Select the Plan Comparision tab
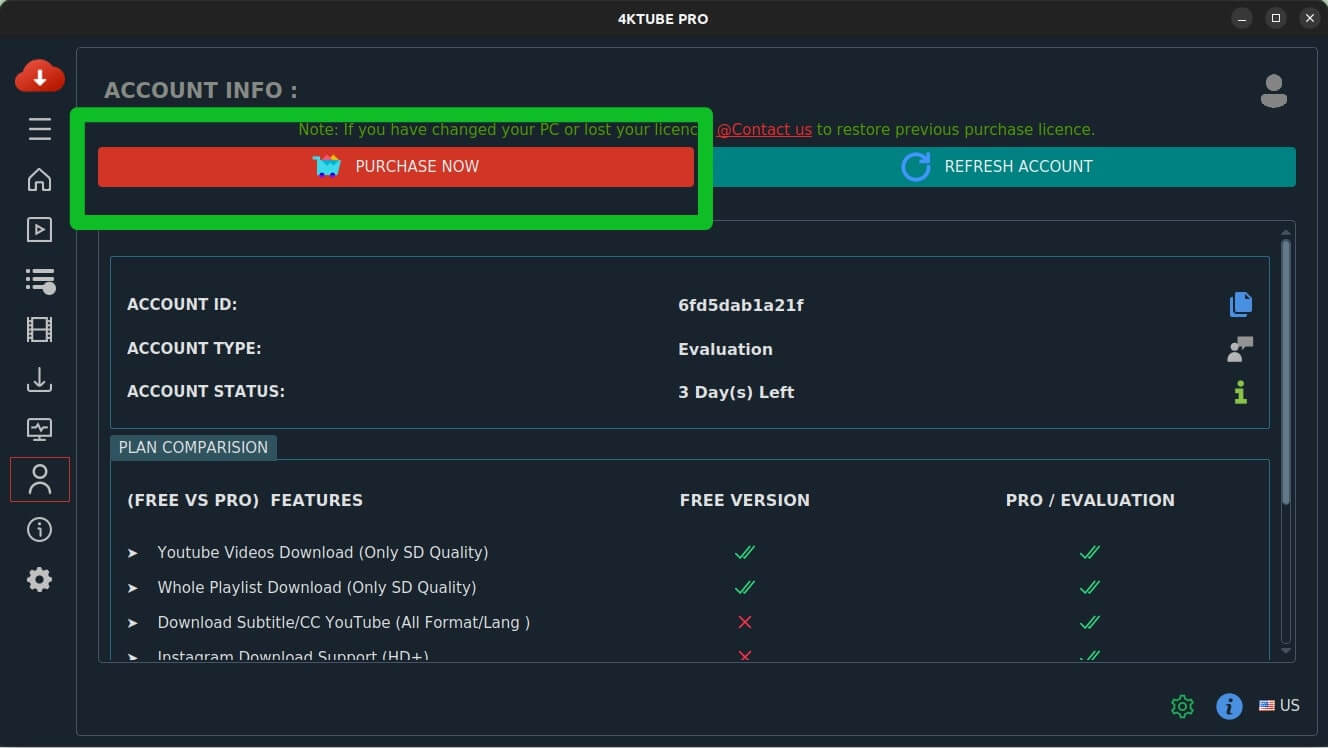This screenshot has height=748, width=1328. tap(193, 447)
